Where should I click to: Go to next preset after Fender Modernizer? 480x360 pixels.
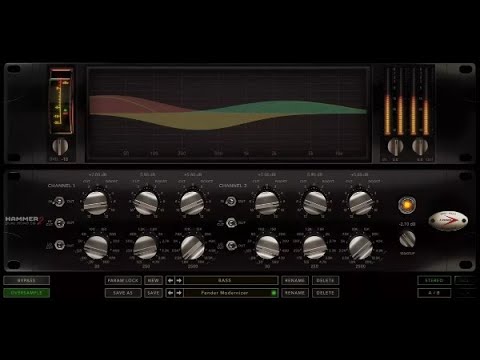pyautogui.click(x=179, y=293)
